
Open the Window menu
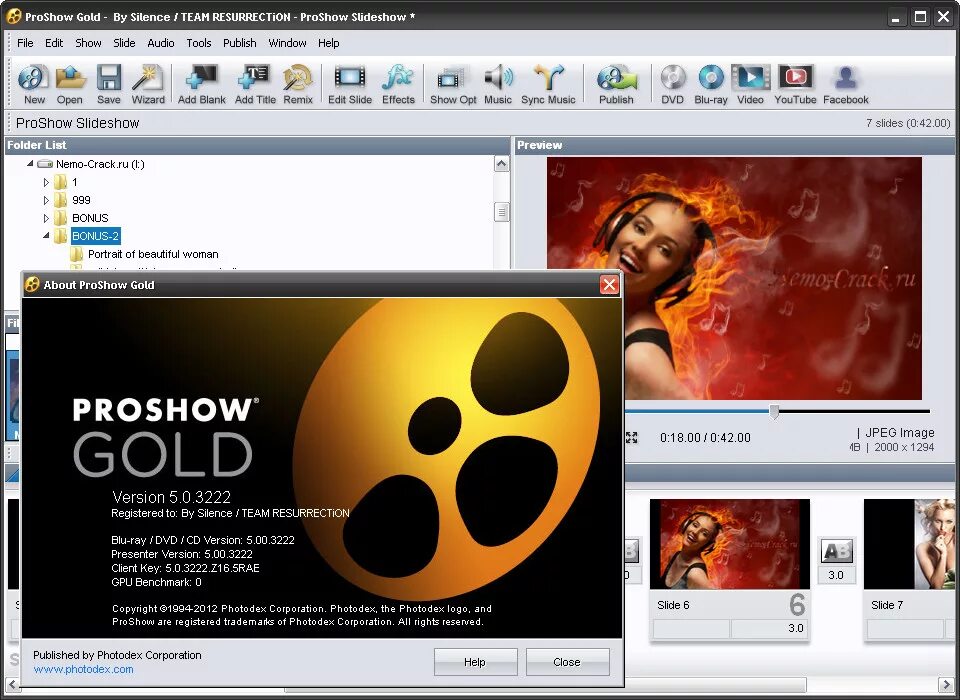click(x=287, y=43)
